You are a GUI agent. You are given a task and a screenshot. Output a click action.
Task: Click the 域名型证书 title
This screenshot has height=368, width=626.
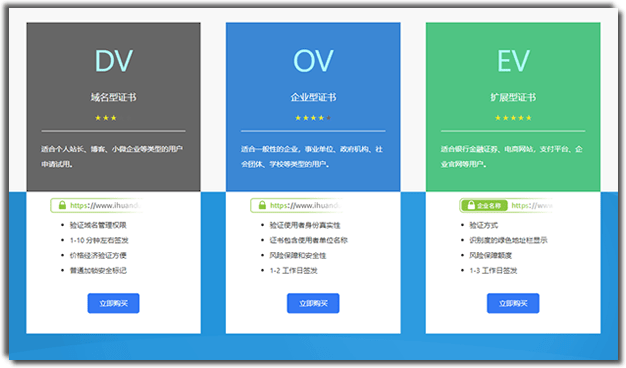(x=113, y=97)
